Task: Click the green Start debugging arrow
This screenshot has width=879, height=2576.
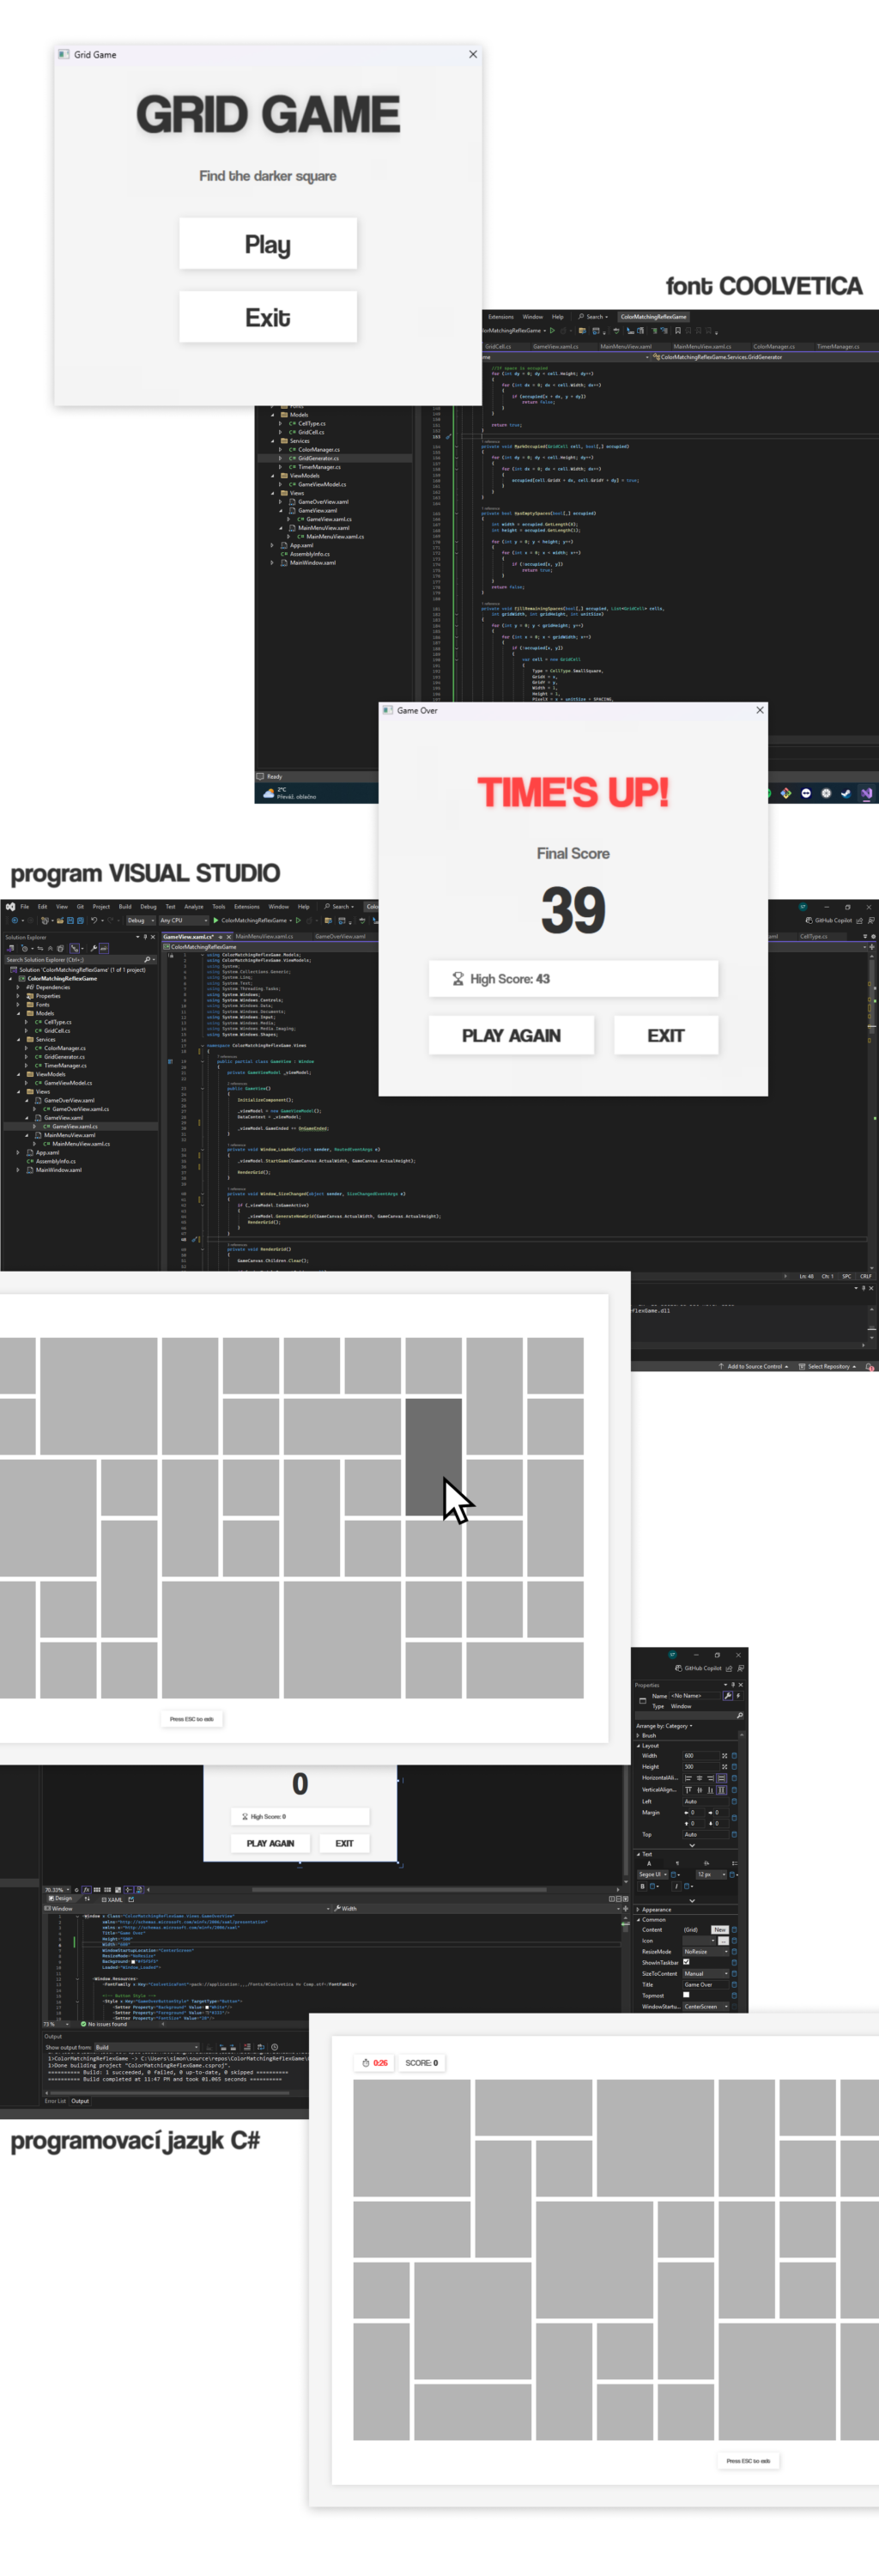Action: tap(215, 920)
